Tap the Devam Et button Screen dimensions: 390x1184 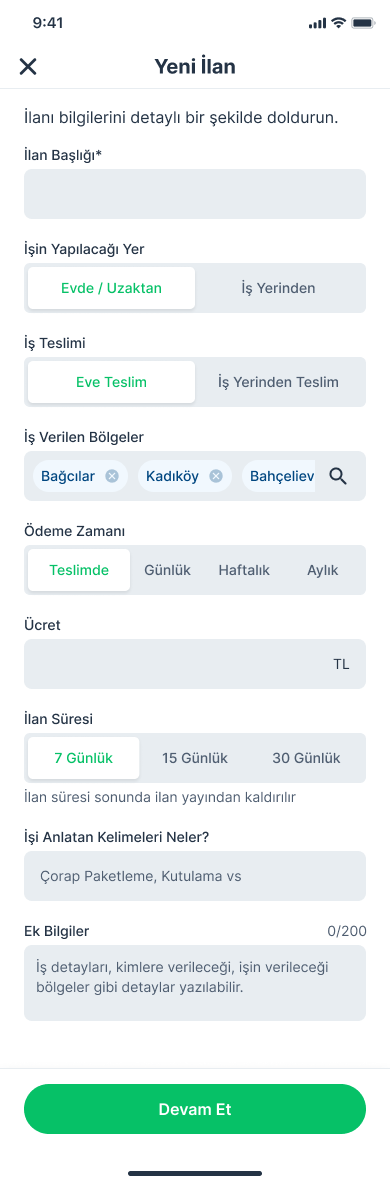195,1109
